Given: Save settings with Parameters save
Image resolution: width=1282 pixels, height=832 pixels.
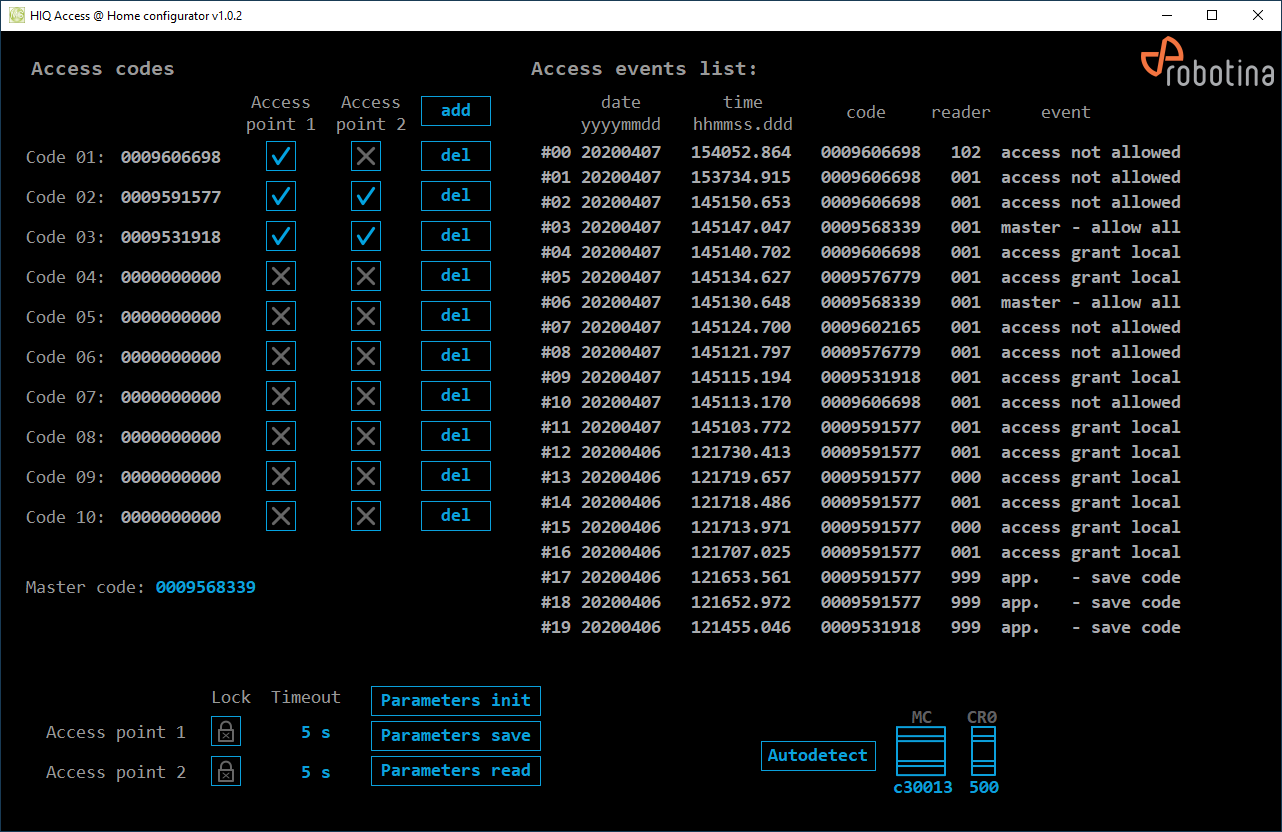Looking at the screenshot, I should click(455, 736).
